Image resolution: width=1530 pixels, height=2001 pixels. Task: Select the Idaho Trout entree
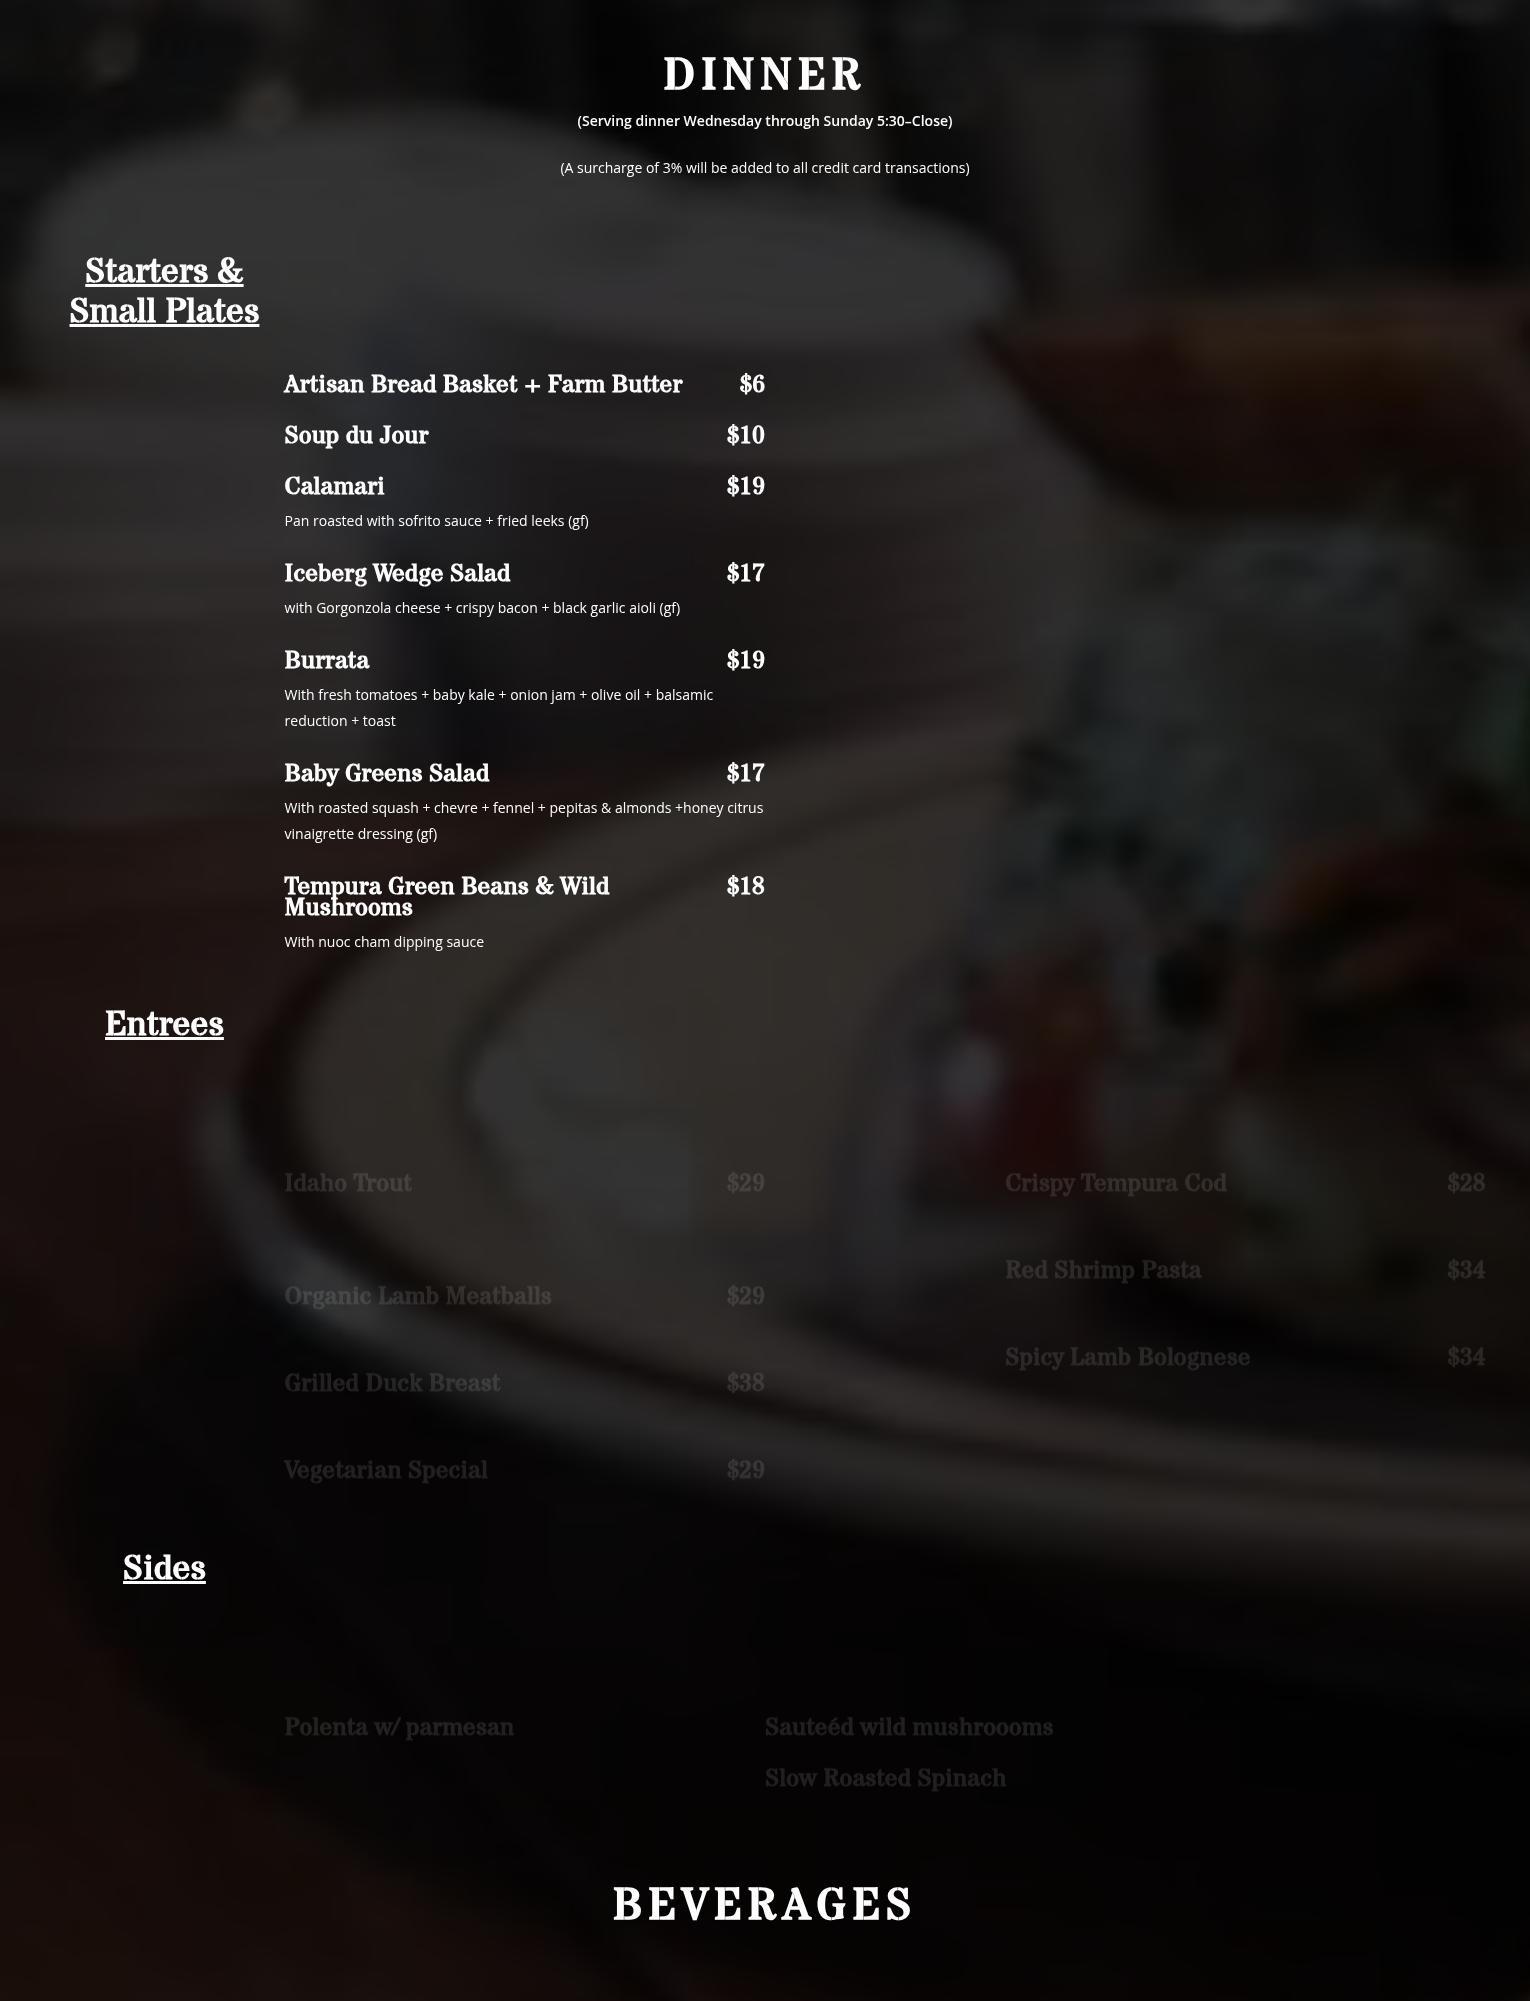coord(348,1183)
